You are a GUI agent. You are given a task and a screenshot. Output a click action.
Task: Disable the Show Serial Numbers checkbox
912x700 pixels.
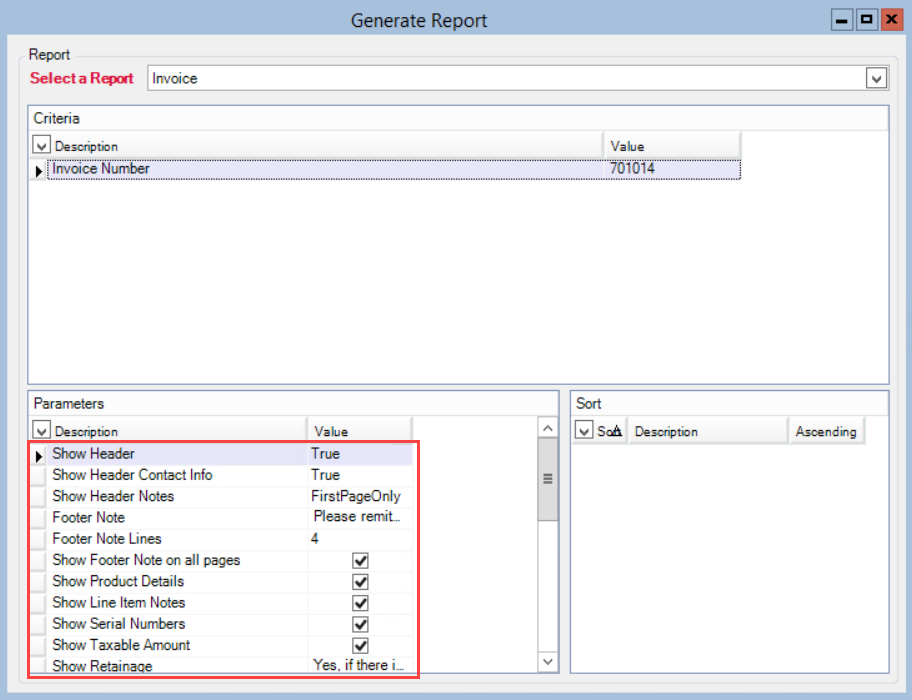[x=361, y=624]
